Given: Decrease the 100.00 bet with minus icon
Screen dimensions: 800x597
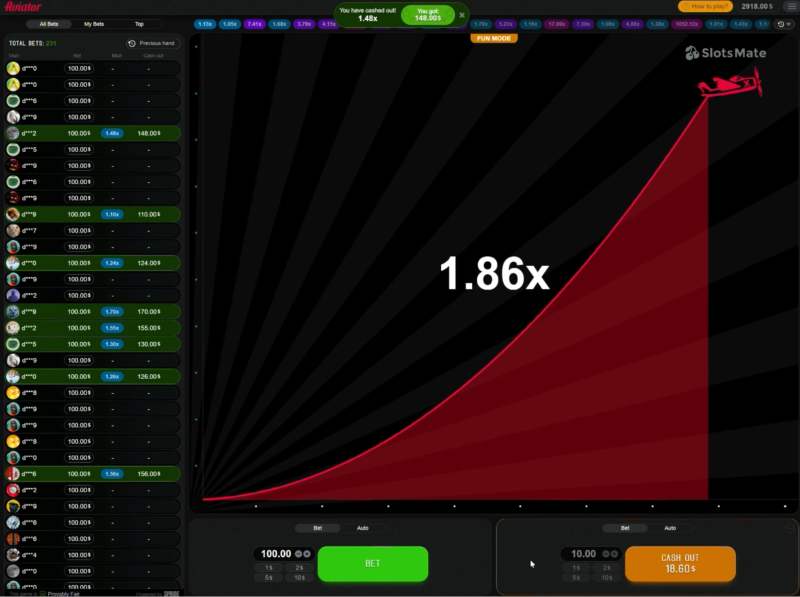Looking at the screenshot, I should [x=298, y=554].
